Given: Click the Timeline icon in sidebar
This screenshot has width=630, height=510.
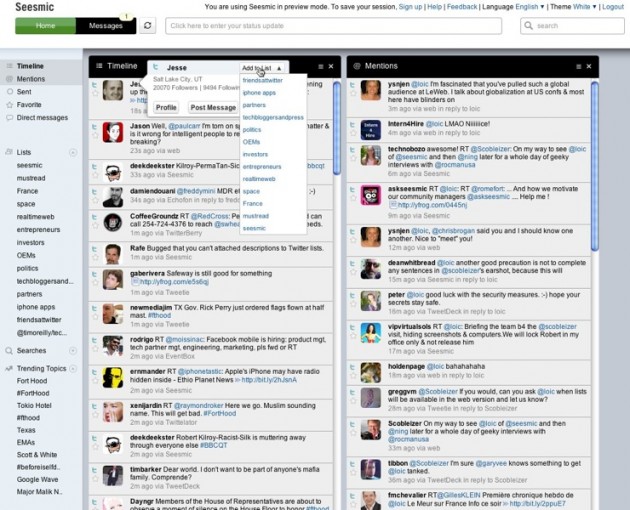Looking at the screenshot, I should click(x=10, y=66).
